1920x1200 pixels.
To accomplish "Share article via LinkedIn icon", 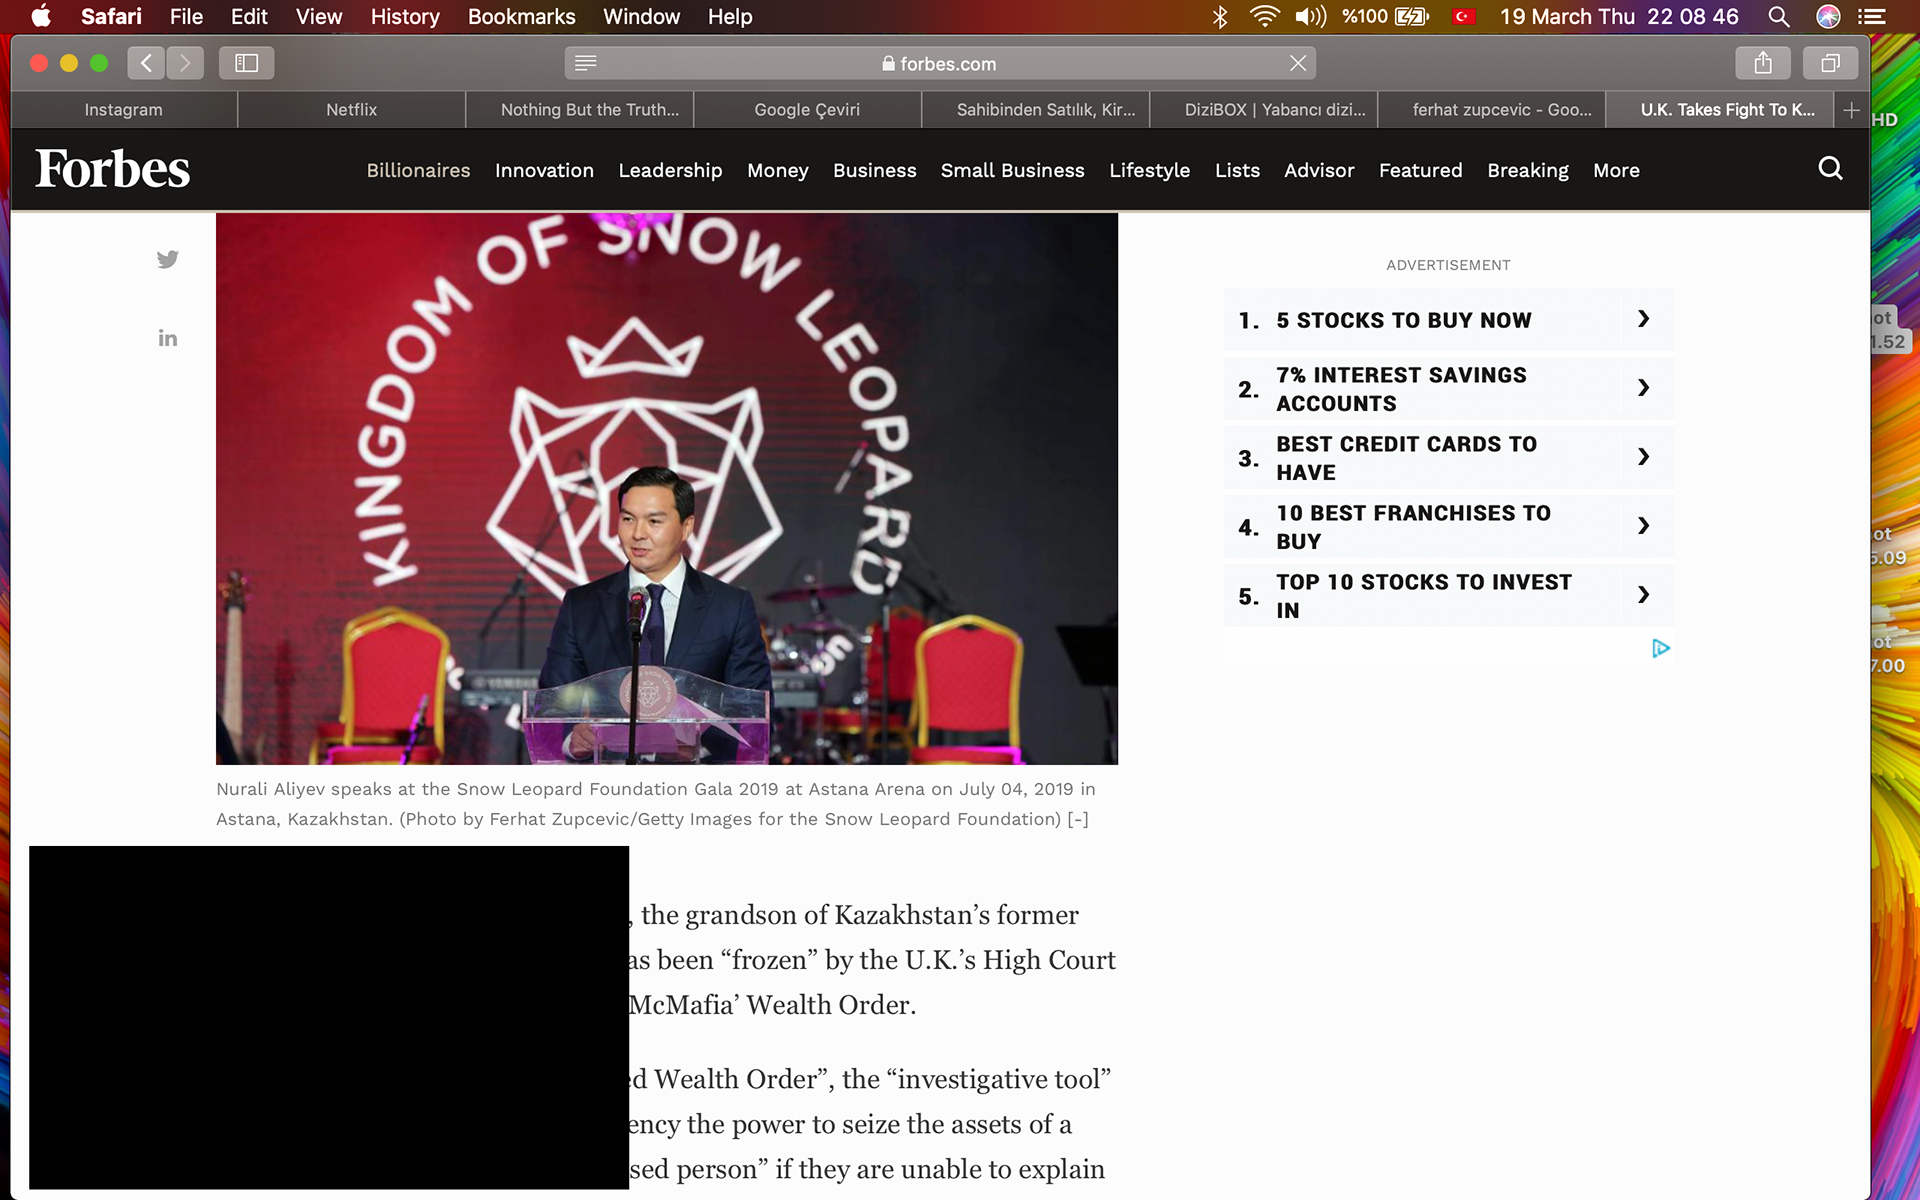I will tap(168, 339).
